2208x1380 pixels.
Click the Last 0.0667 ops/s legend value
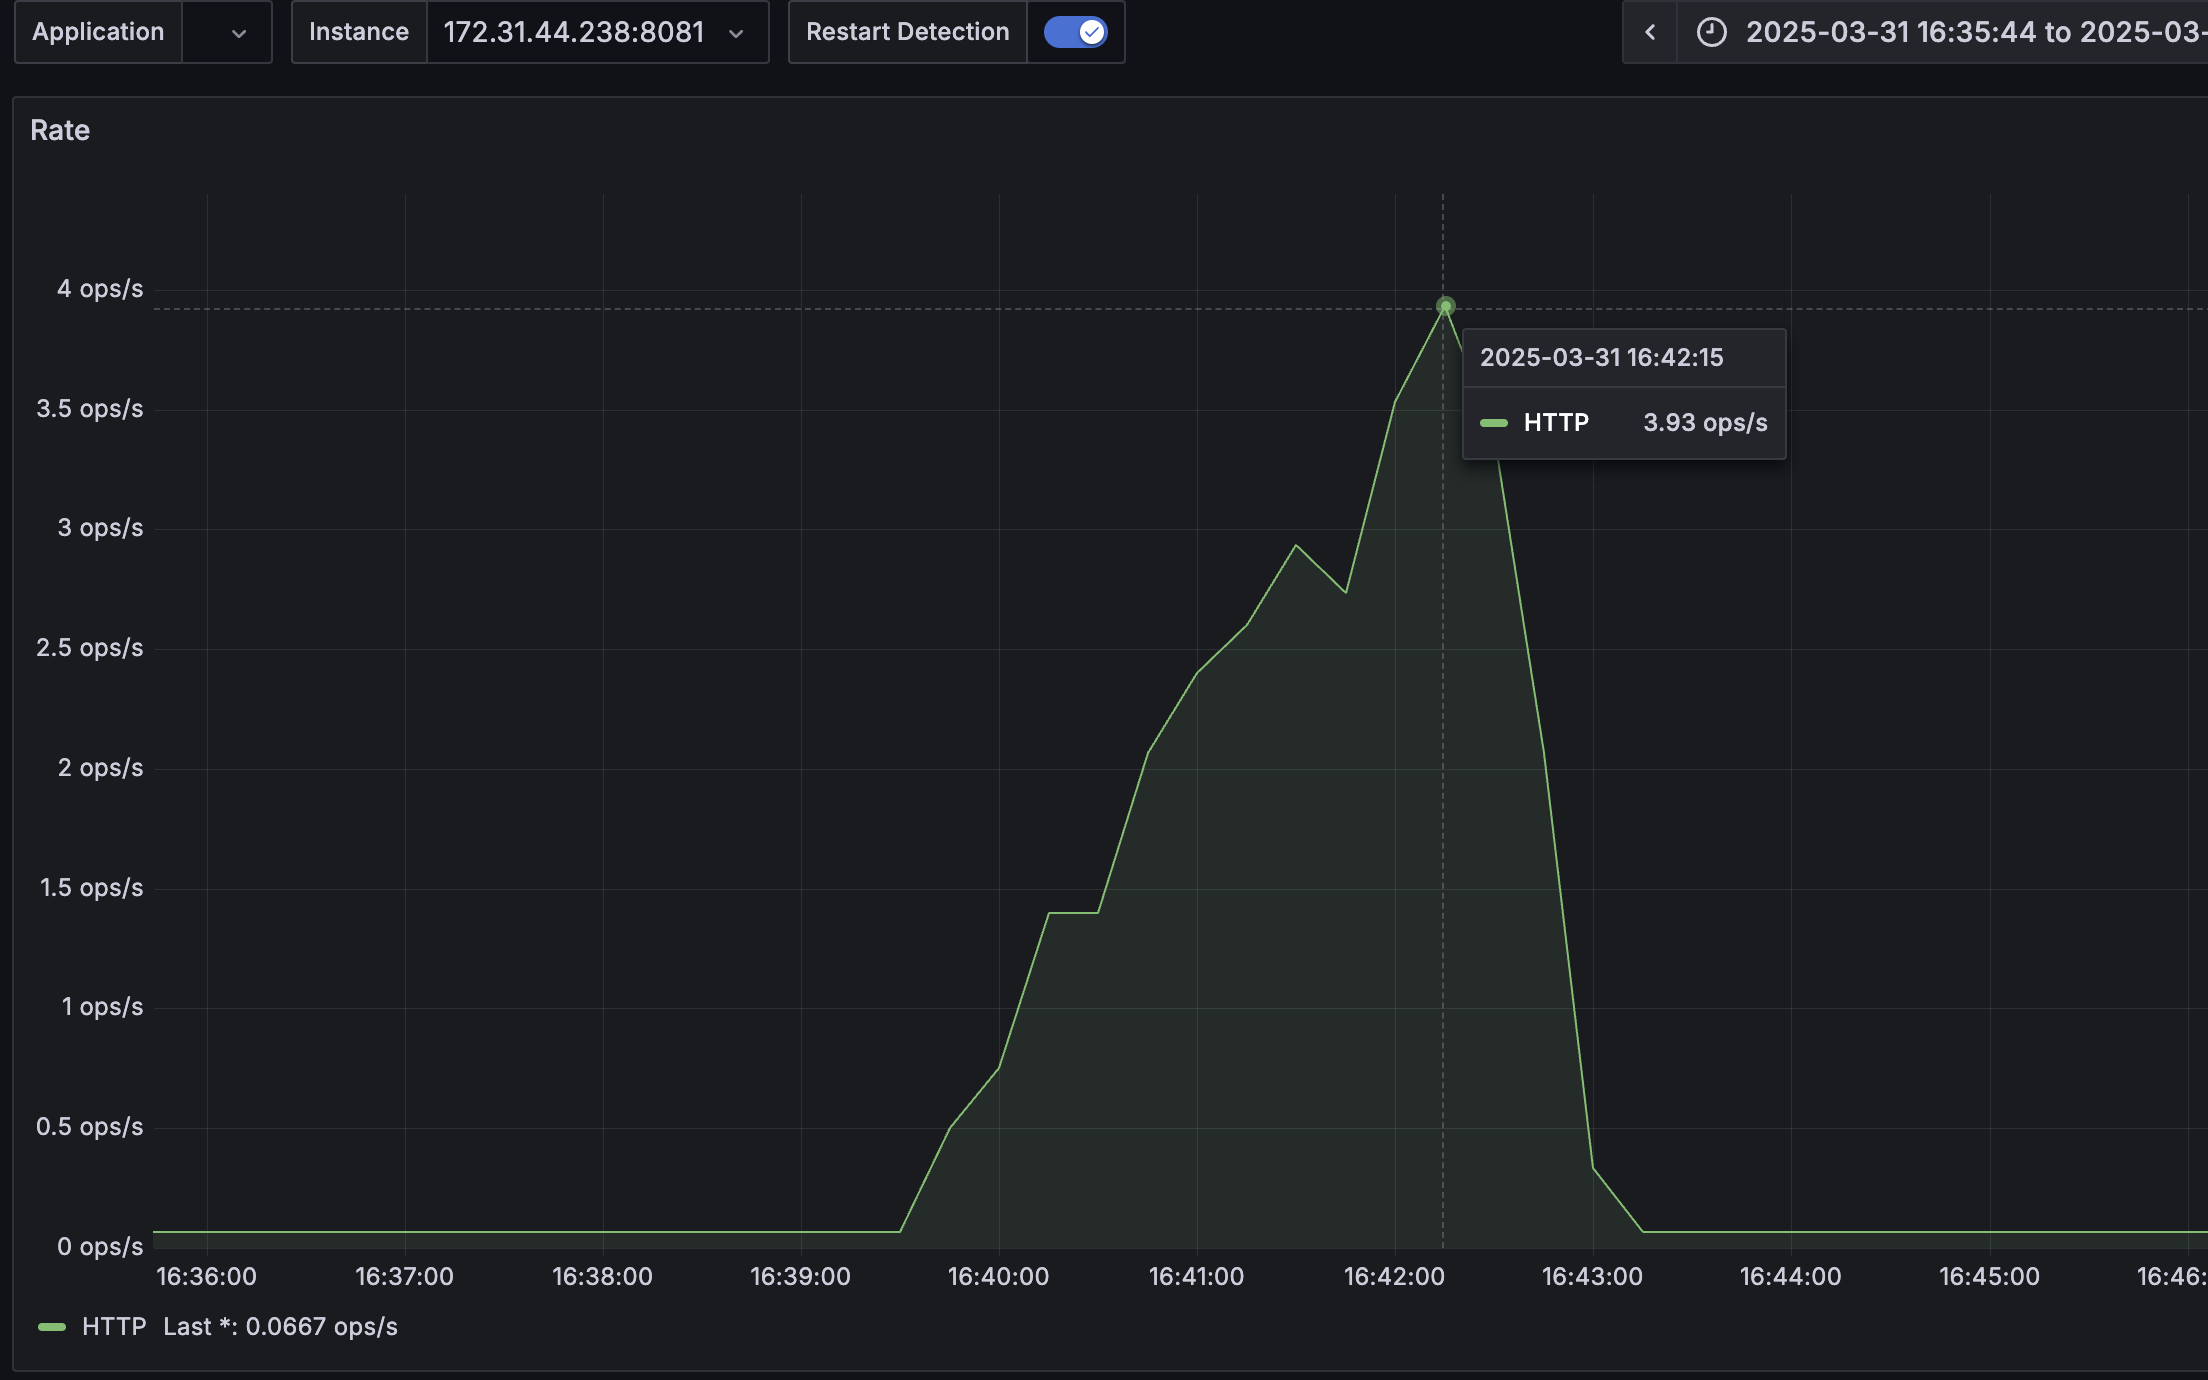click(280, 1327)
